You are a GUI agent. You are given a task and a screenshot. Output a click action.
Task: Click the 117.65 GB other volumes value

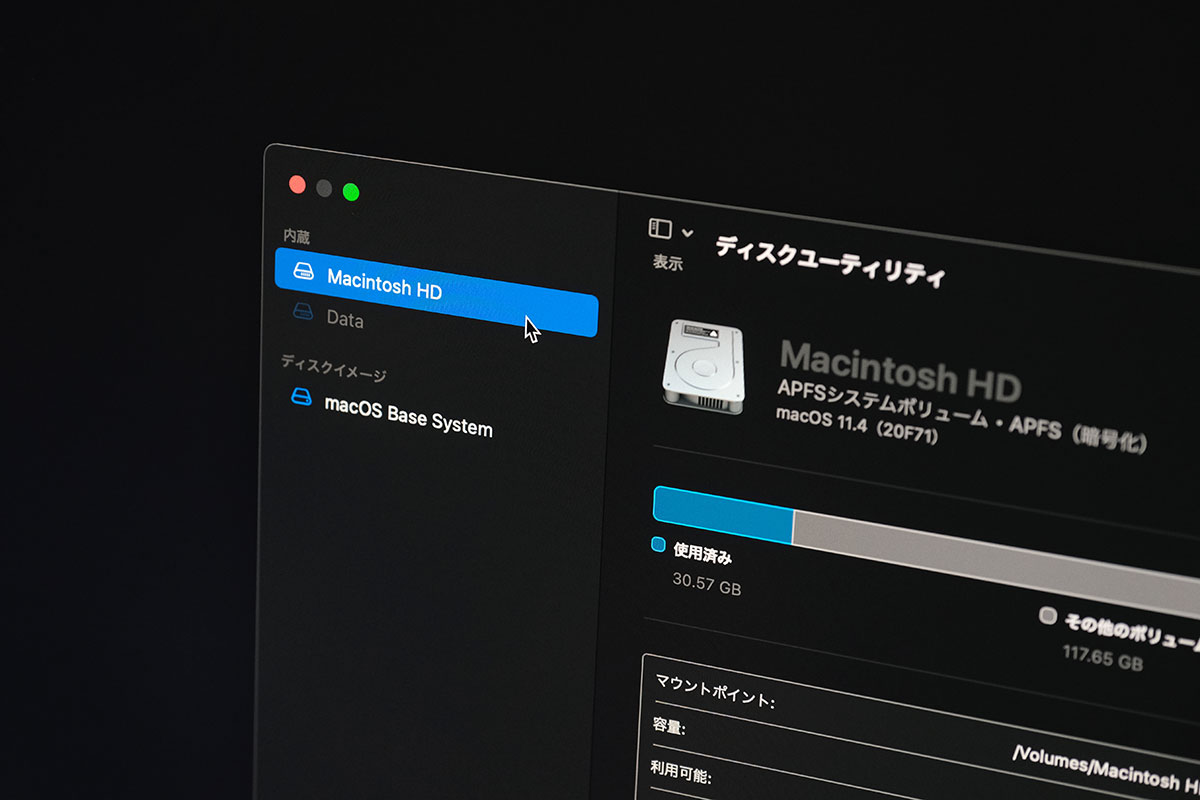tap(1102, 659)
